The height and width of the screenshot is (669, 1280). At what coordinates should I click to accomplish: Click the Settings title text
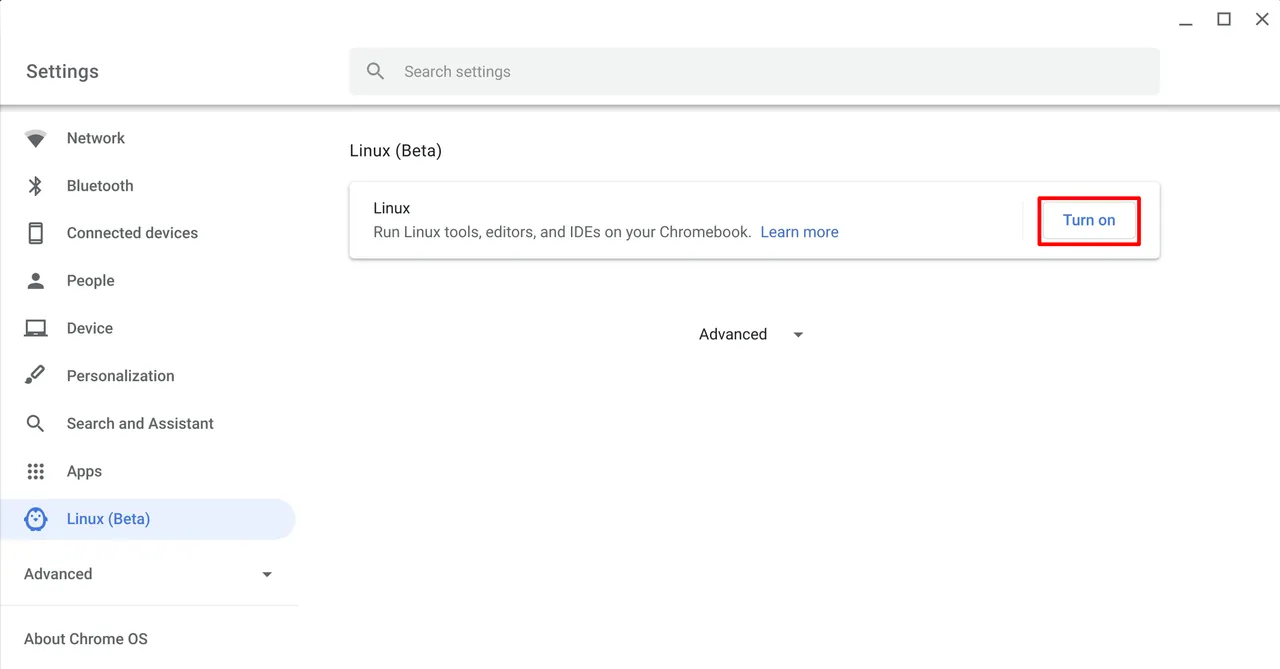tap(62, 72)
